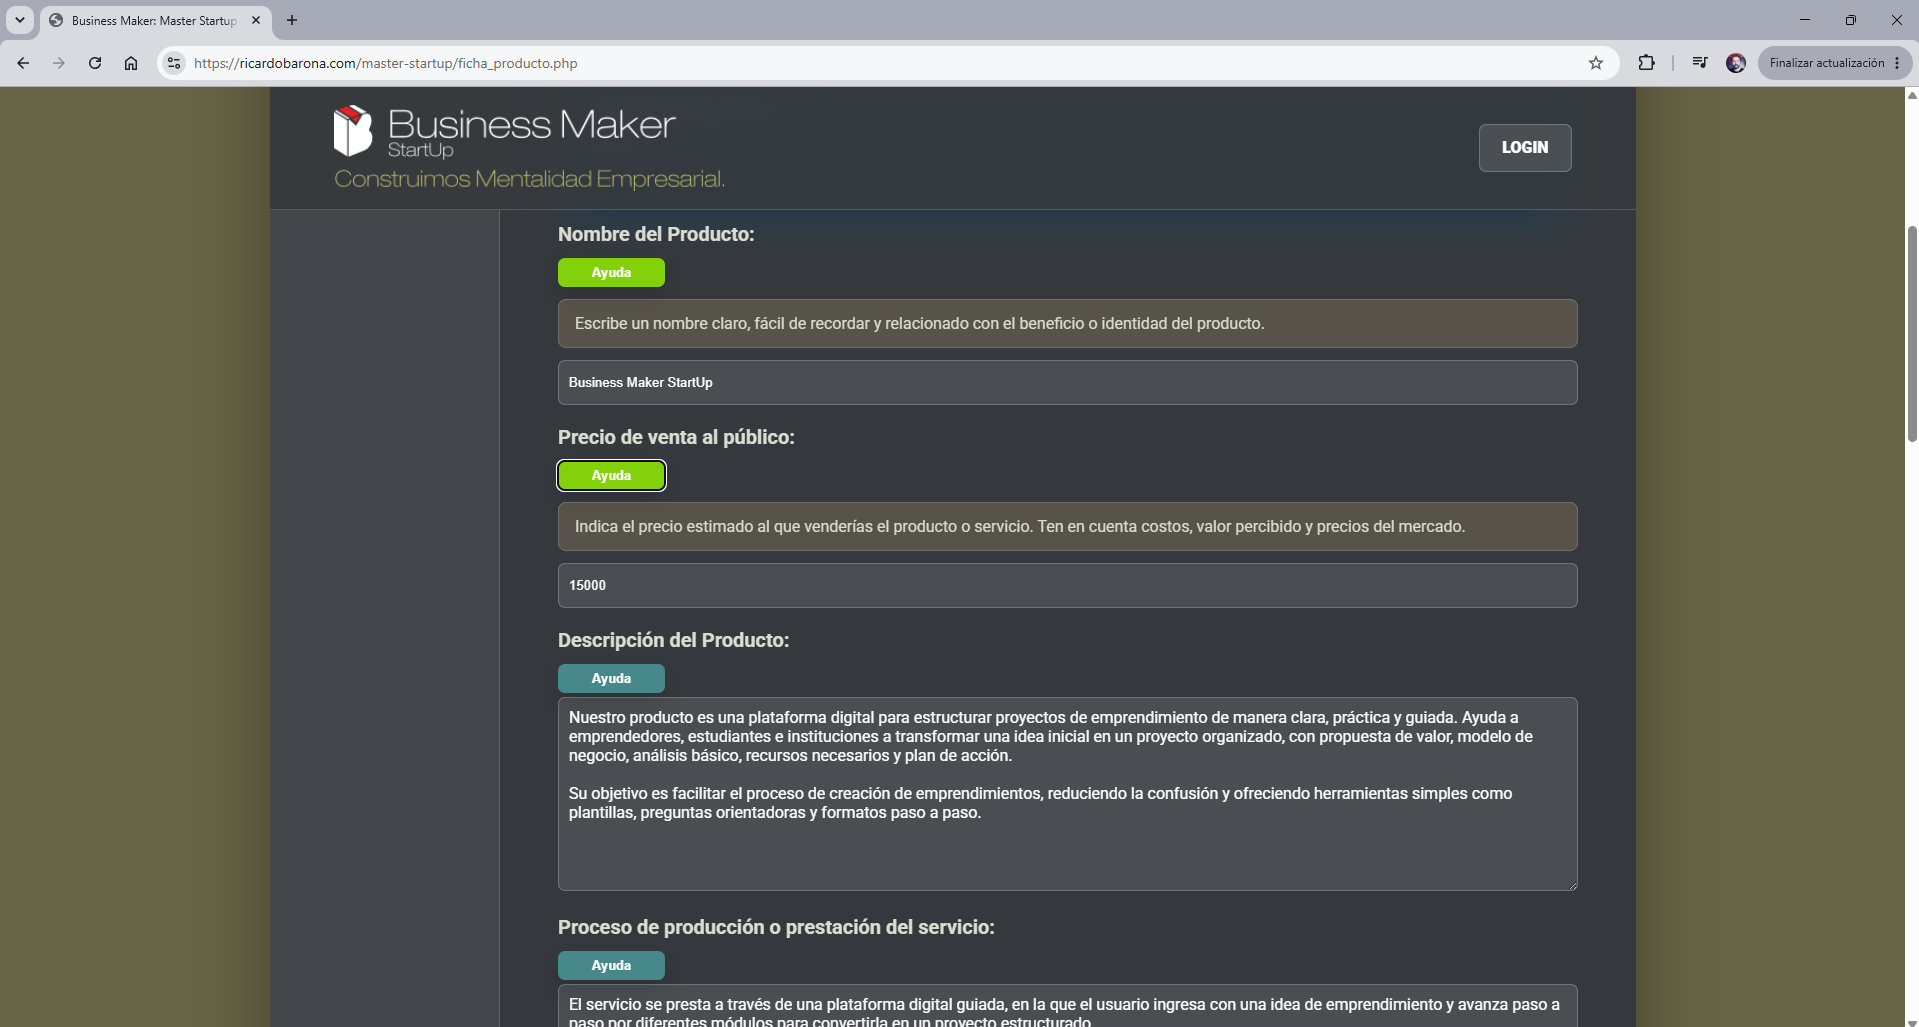The width and height of the screenshot is (1919, 1027).
Task: Restore down the browser window
Action: click(x=1851, y=20)
